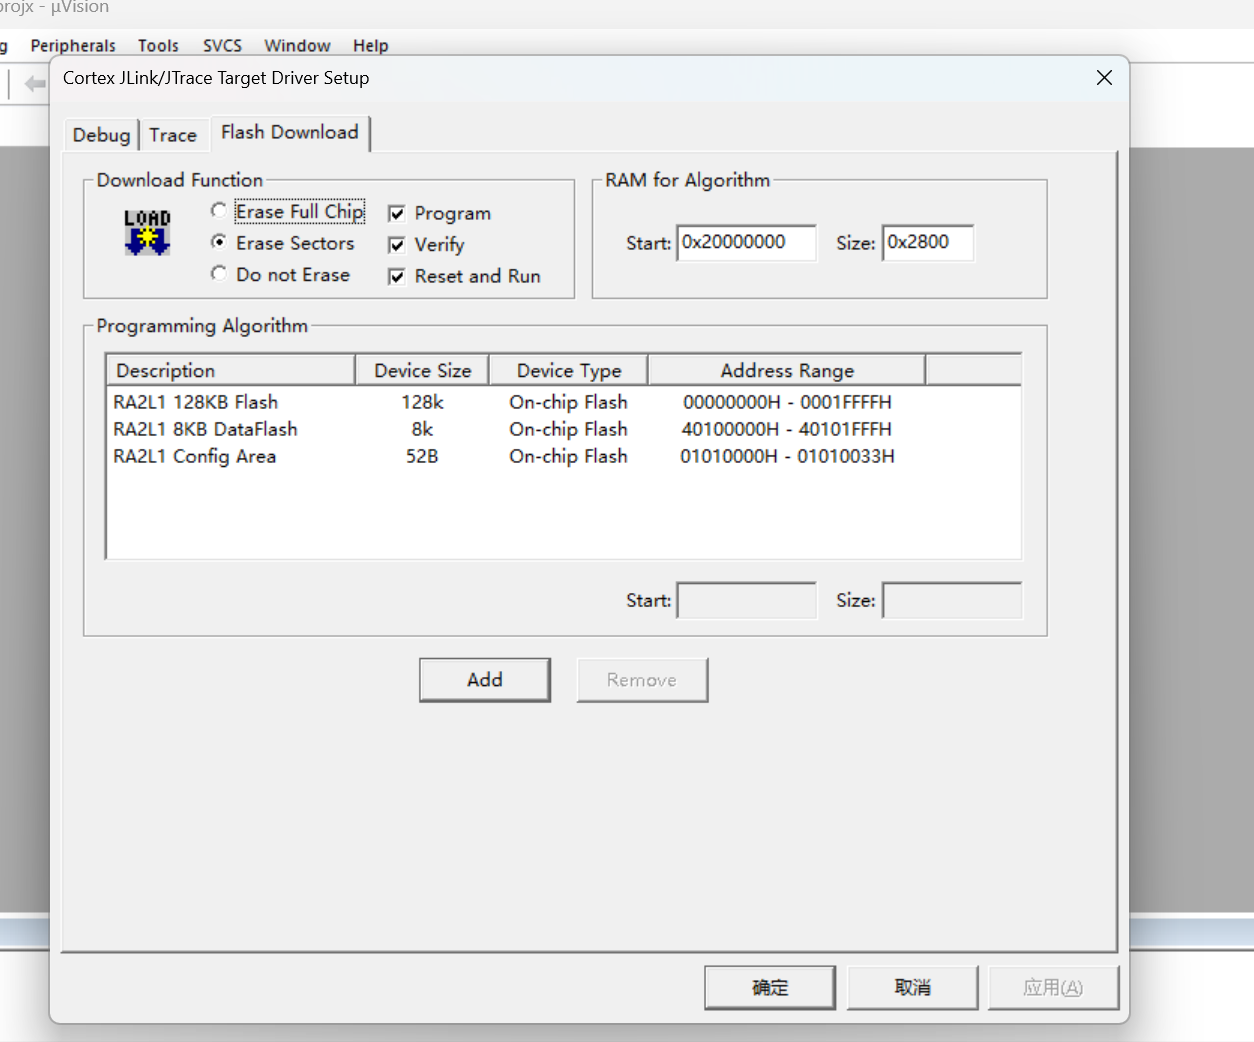The width and height of the screenshot is (1254, 1042).
Task: Close the Target Driver Setup dialog
Action: [1104, 78]
